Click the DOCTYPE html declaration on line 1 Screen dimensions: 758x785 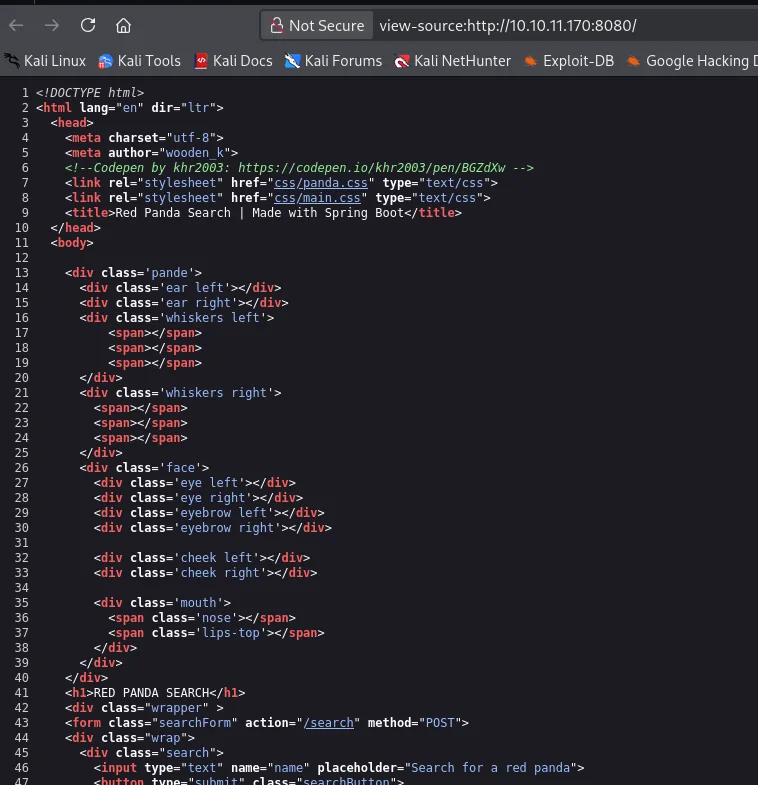(90, 93)
